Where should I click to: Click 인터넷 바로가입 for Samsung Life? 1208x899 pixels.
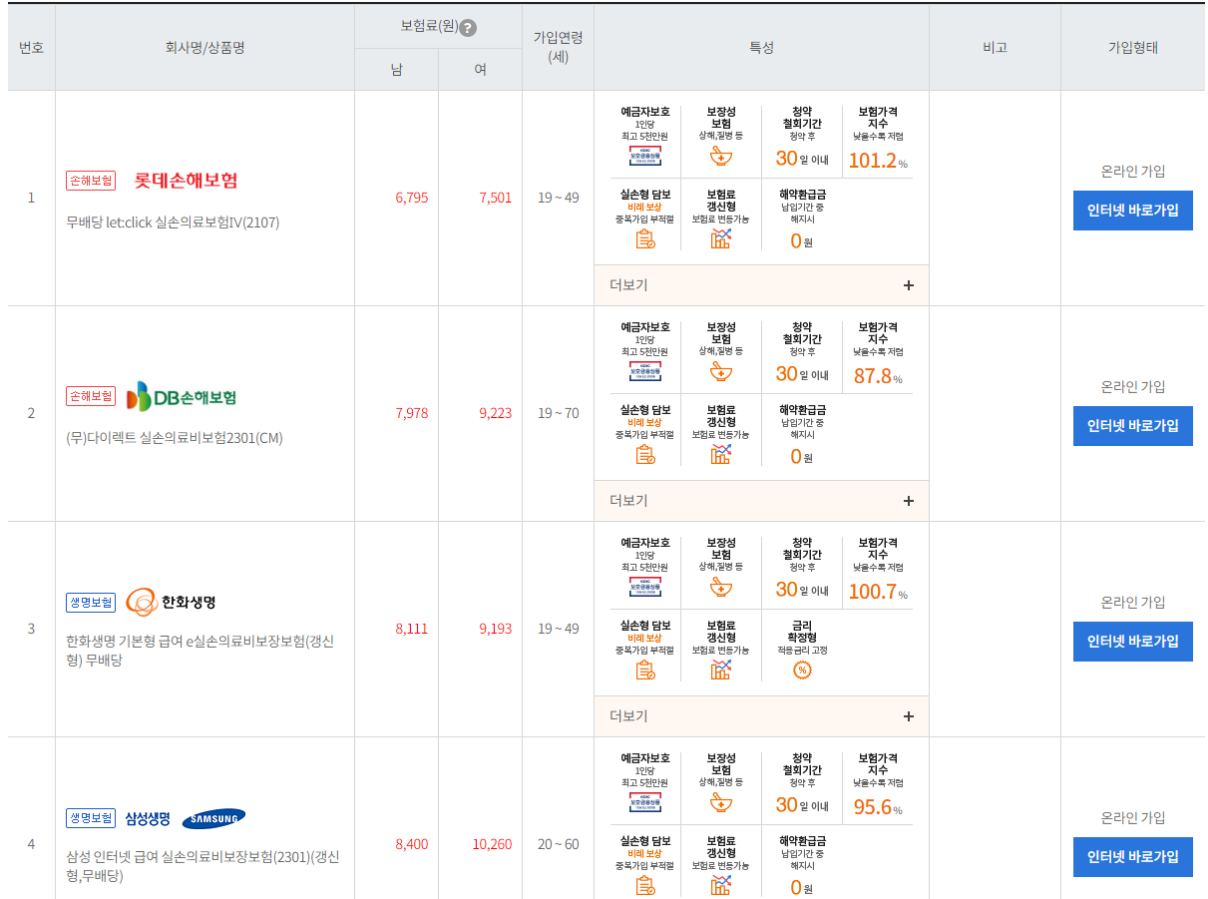point(1133,857)
